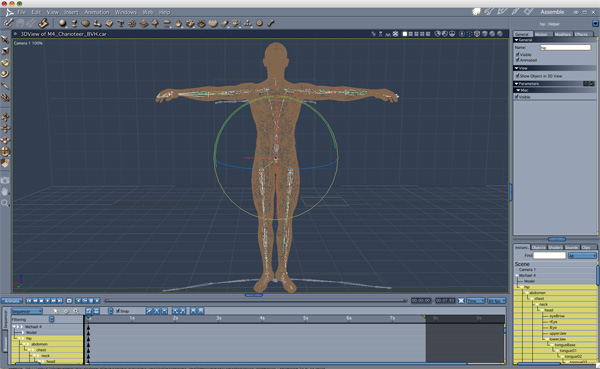Click the 3s mark on timeline ruler
600x369 pixels.
click(x=218, y=318)
